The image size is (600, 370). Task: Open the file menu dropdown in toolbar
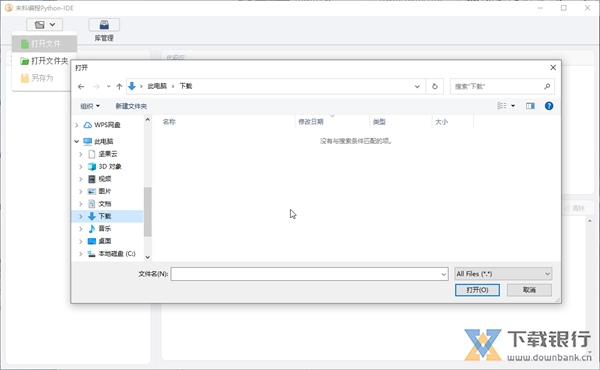pyautogui.click(x=44, y=25)
